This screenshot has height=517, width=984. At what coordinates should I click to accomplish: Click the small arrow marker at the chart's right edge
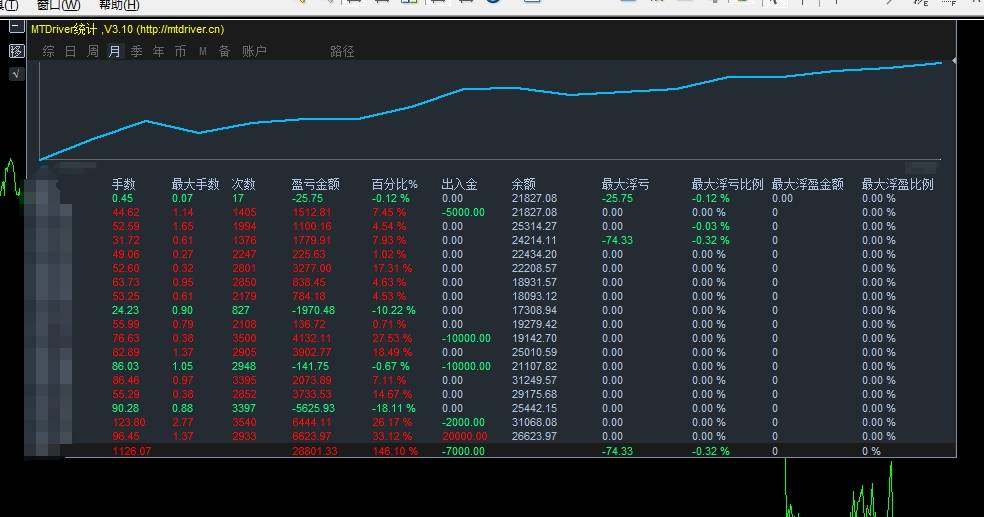coord(954,61)
